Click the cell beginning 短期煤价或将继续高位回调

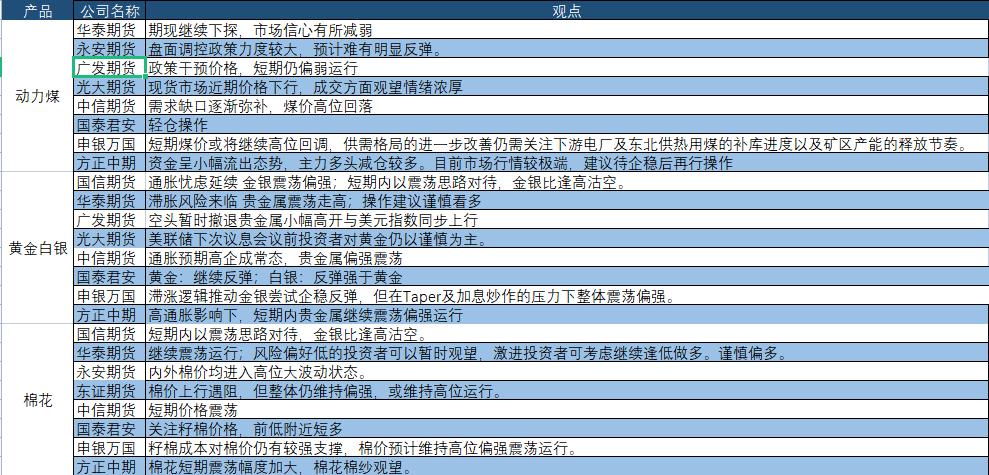coord(567,143)
